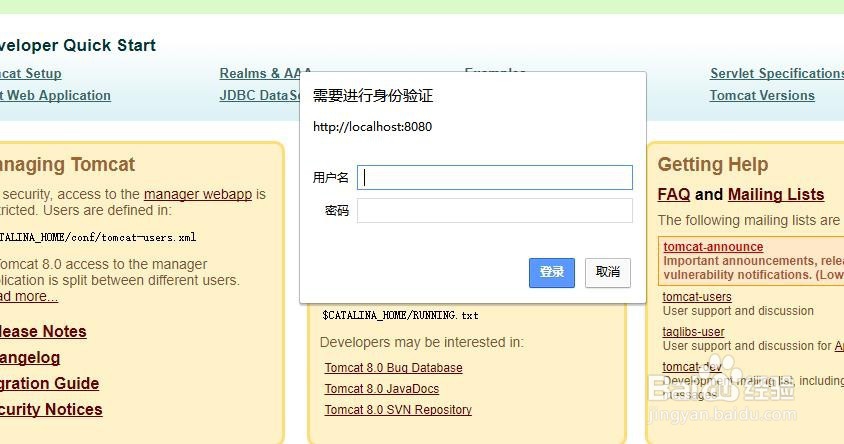Open Tomcat 8.0 JavaDocs link
The image size is (844, 444).
click(382, 389)
